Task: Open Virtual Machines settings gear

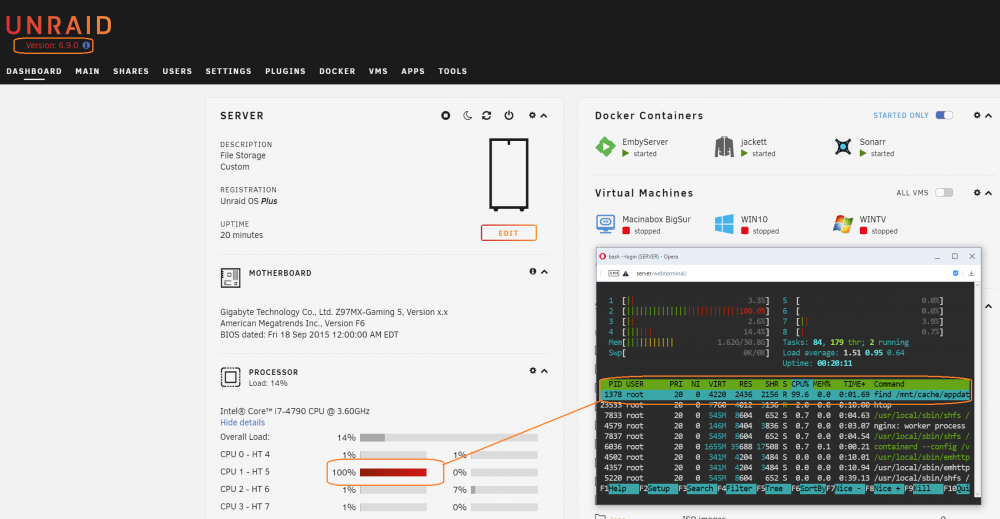Action: pos(977,193)
